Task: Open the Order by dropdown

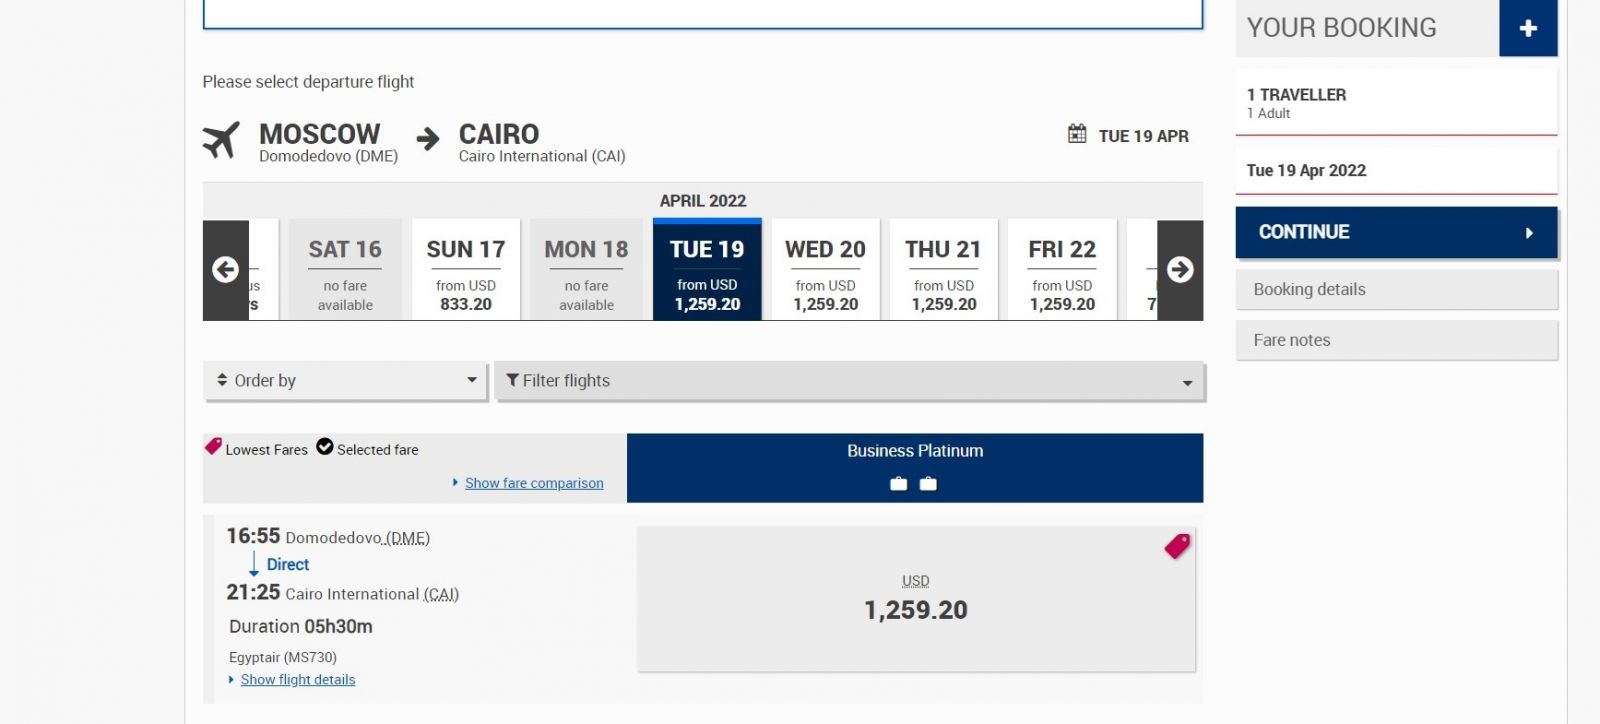Action: (346, 381)
